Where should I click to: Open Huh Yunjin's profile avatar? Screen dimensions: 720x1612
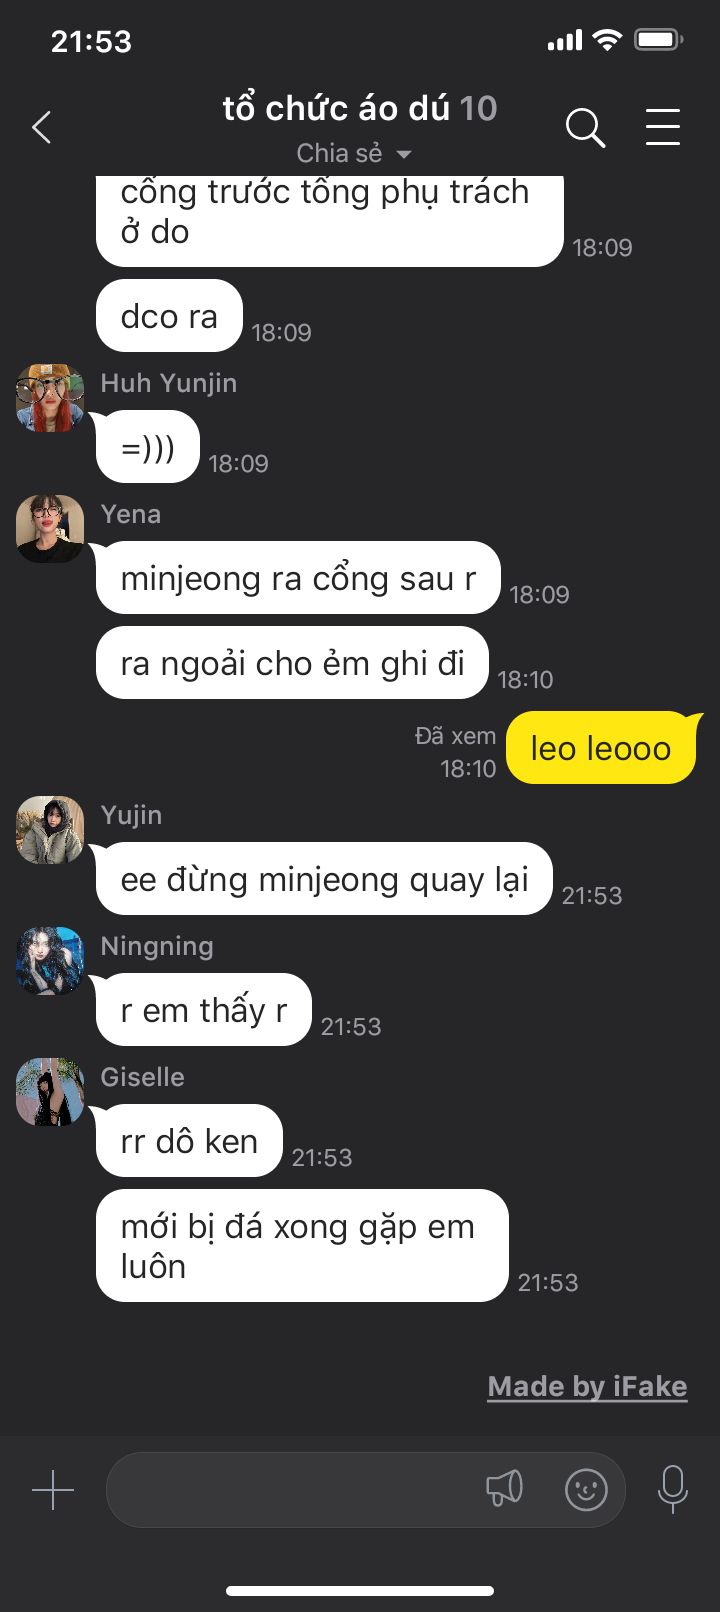50,398
